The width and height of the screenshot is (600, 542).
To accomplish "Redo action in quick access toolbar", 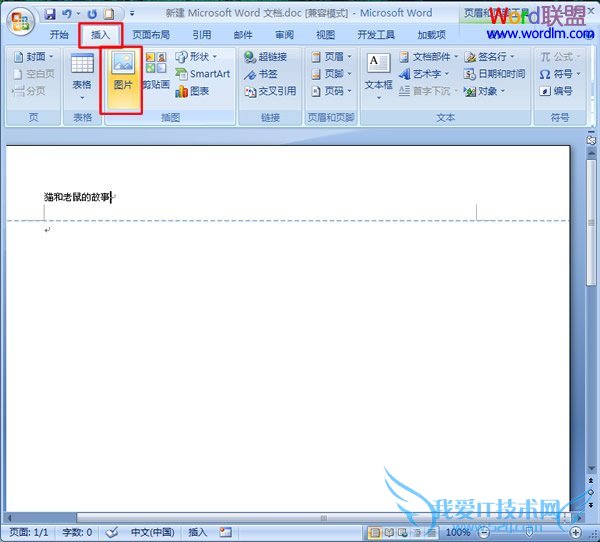I will click(92, 14).
